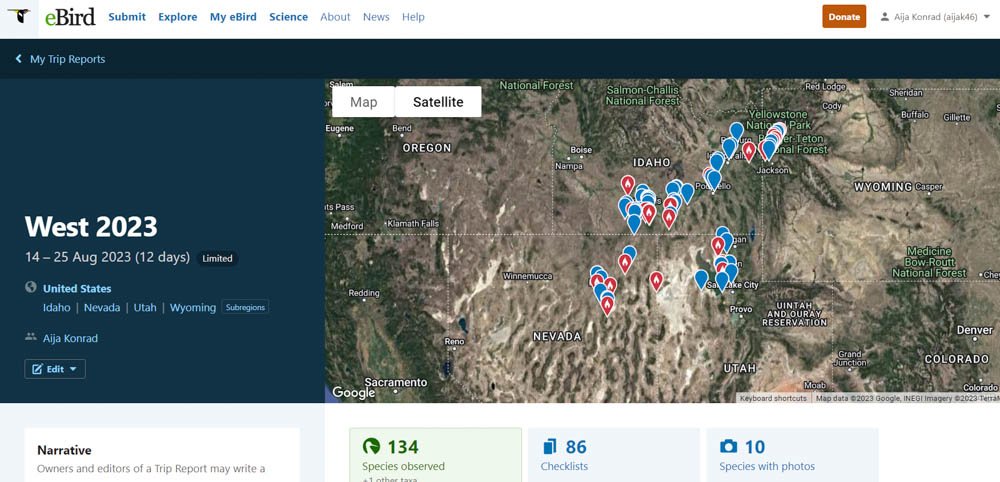The image size is (1000, 482).
Task: Click the Google logo on the map
Action: 353,393
